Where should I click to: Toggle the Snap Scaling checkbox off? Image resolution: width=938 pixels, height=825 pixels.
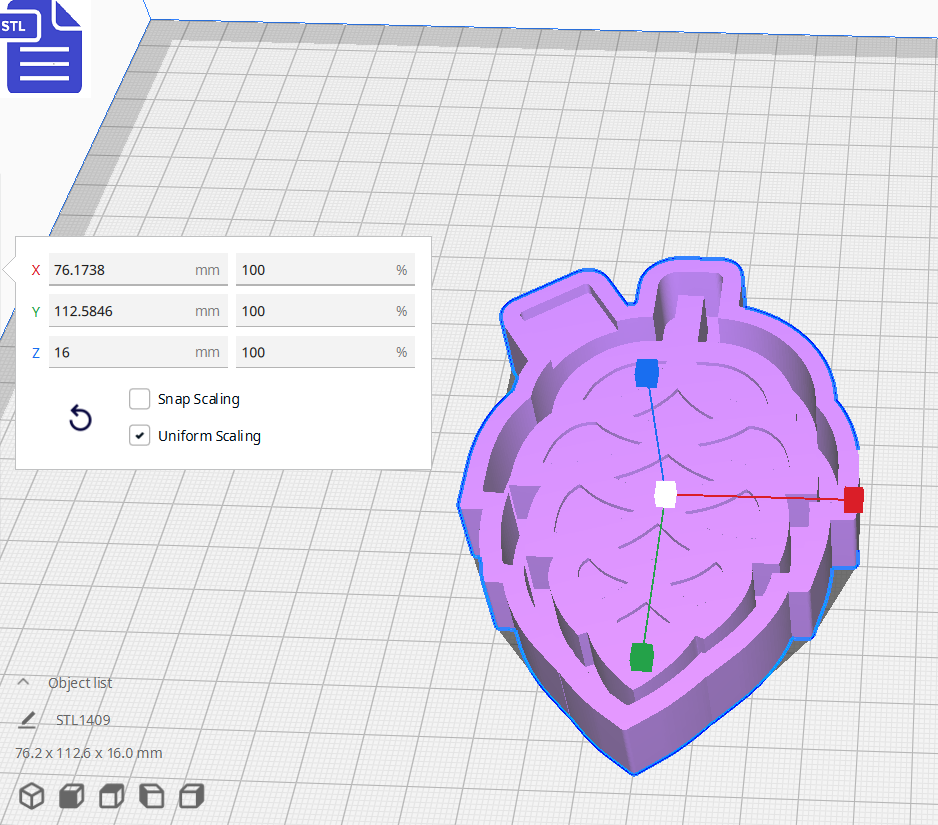tap(139, 399)
